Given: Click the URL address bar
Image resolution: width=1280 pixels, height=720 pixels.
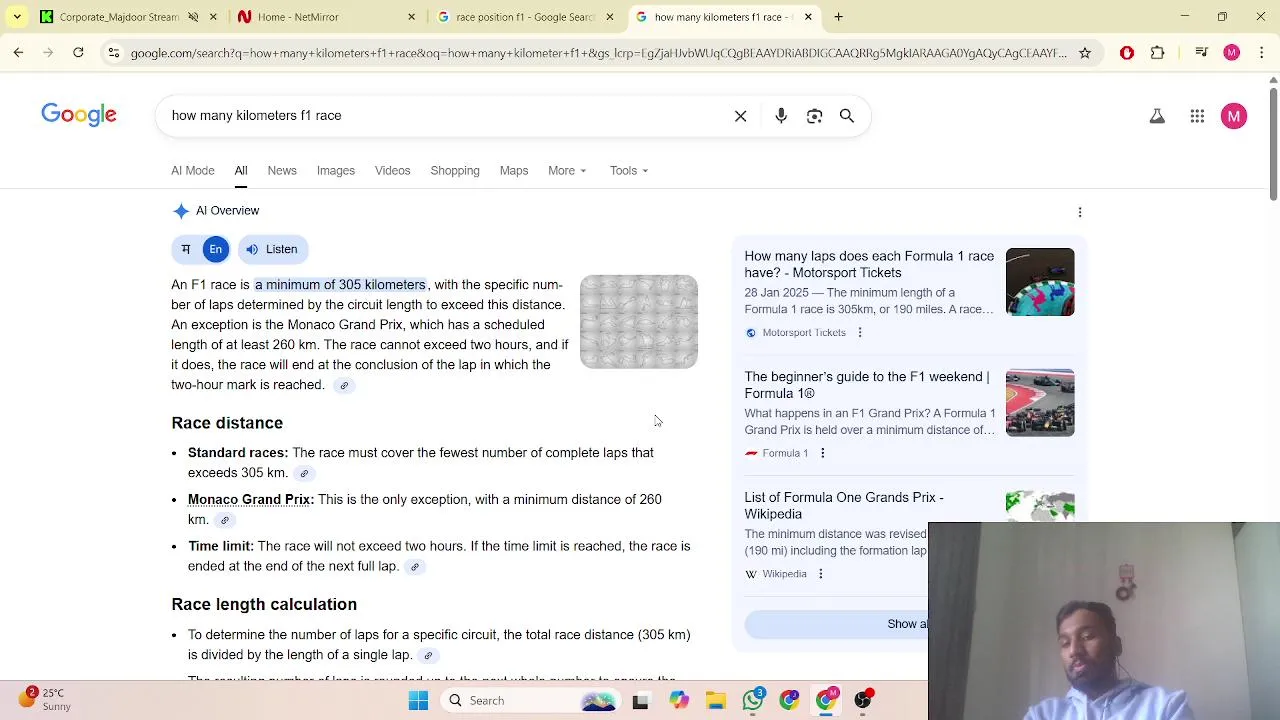Looking at the screenshot, I should pyautogui.click(x=598, y=53).
